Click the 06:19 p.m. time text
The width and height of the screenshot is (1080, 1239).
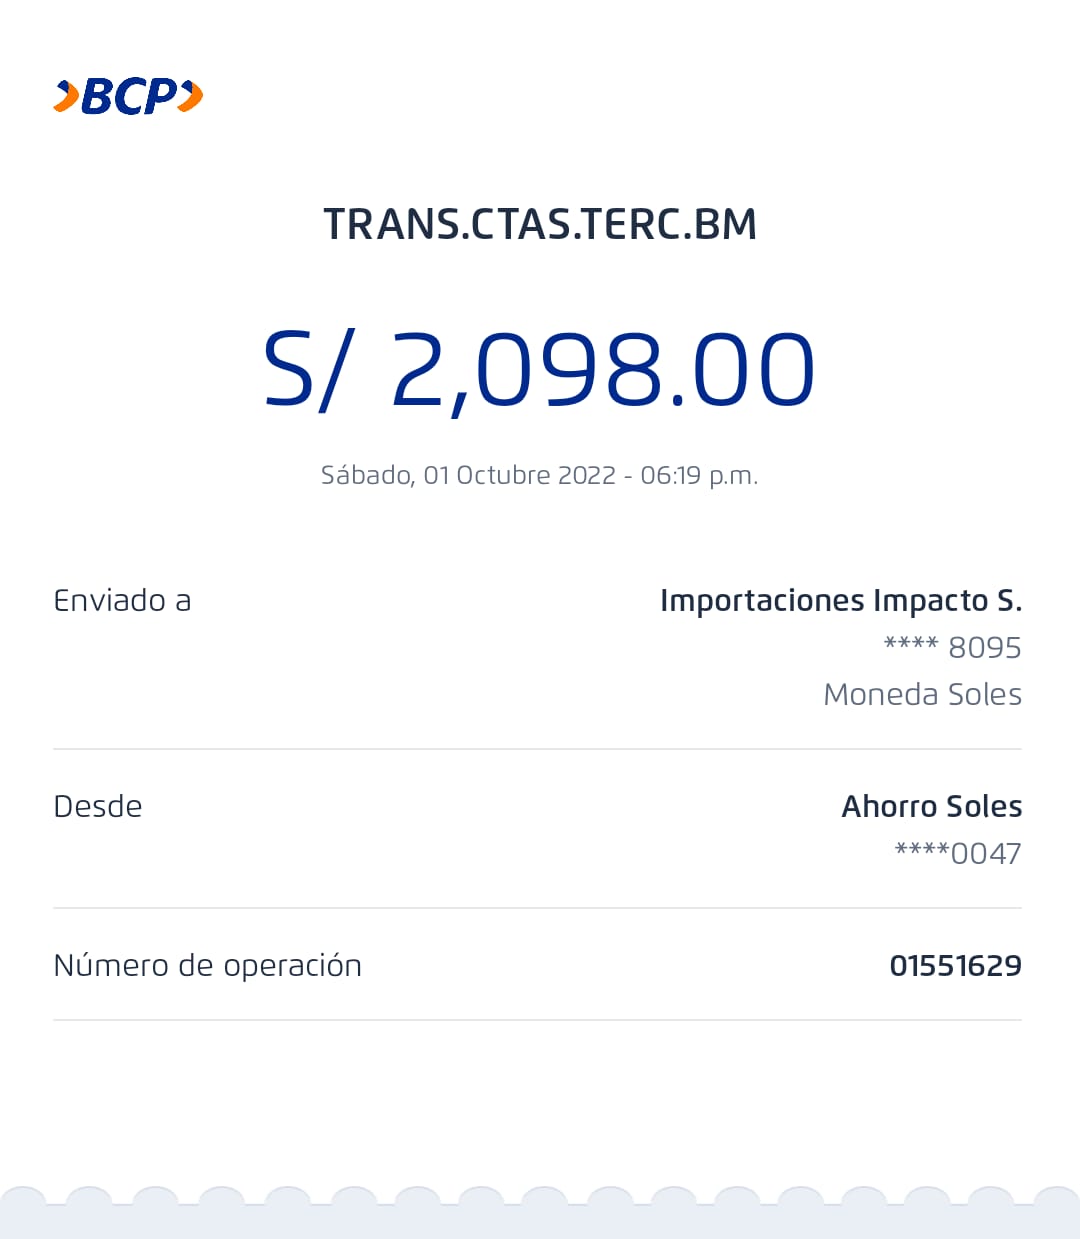point(699,475)
